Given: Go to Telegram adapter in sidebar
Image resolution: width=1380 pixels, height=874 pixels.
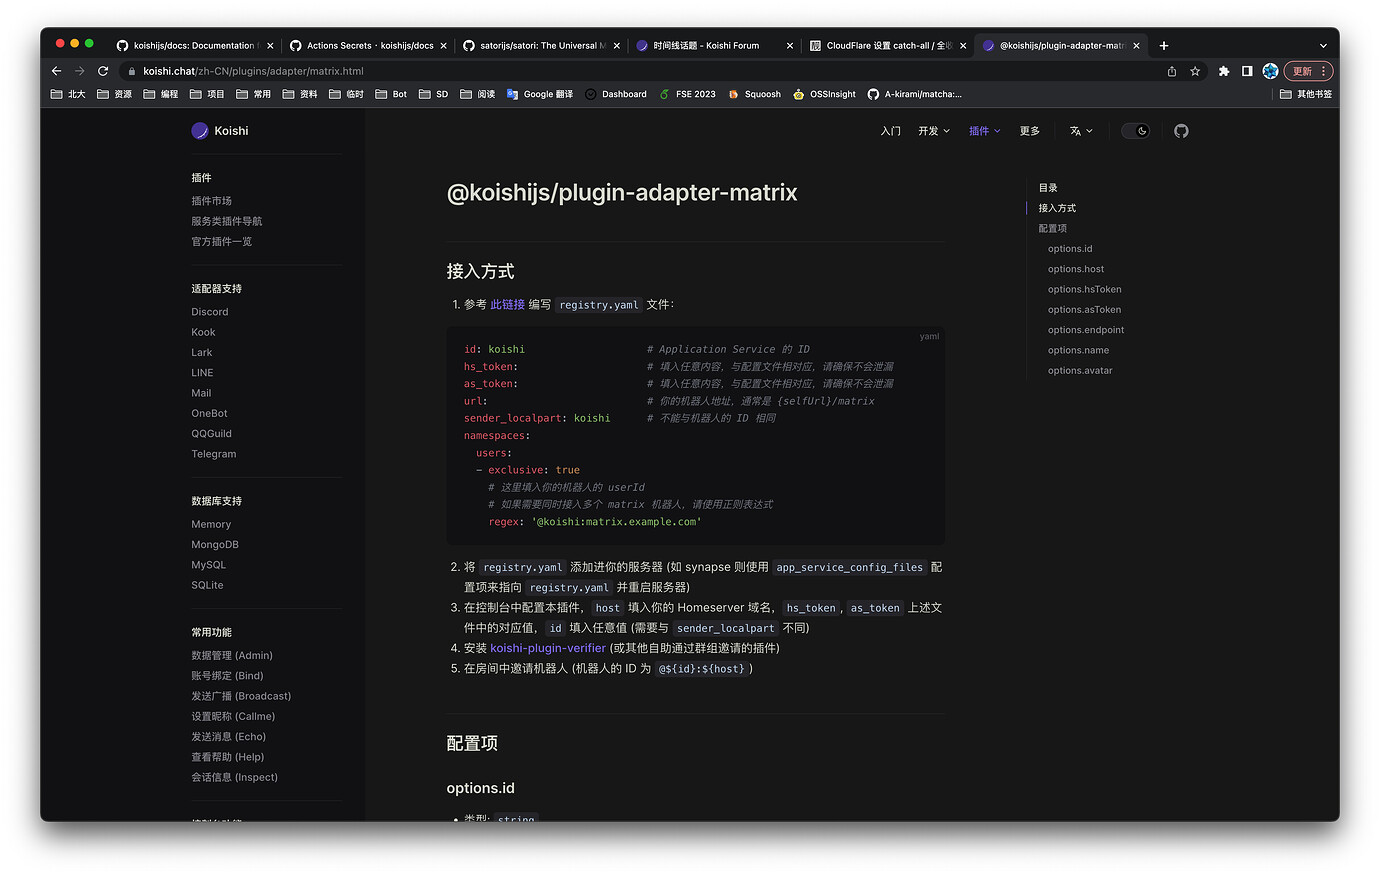Looking at the screenshot, I should 214,454.
